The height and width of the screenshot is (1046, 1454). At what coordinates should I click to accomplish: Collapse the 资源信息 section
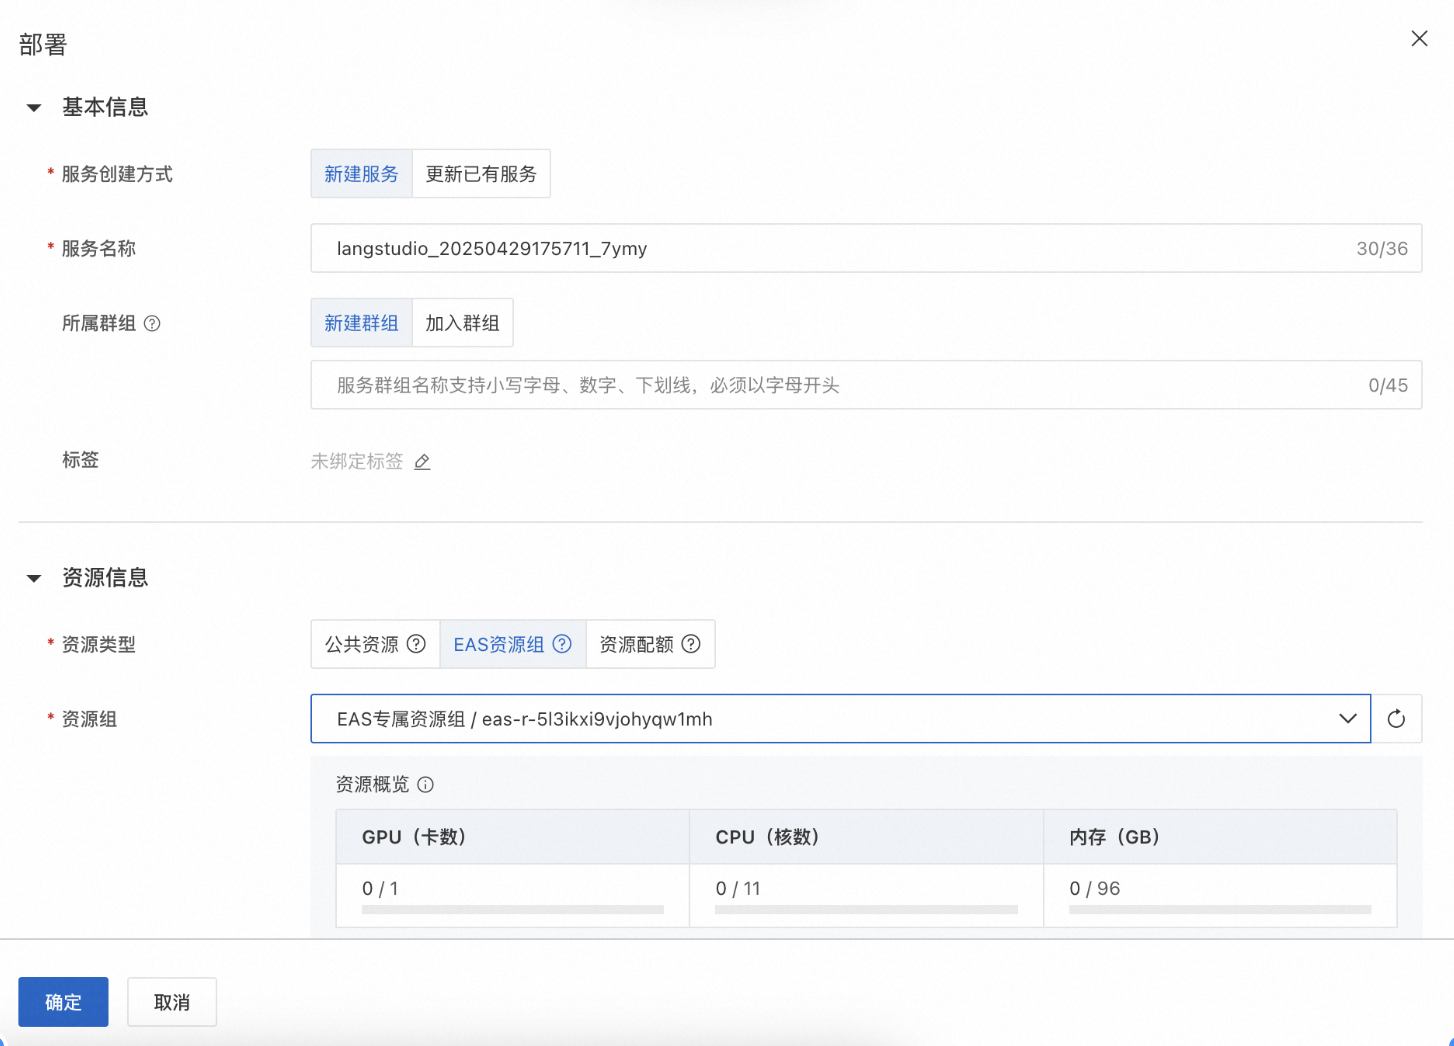click(x=34, y=578)
